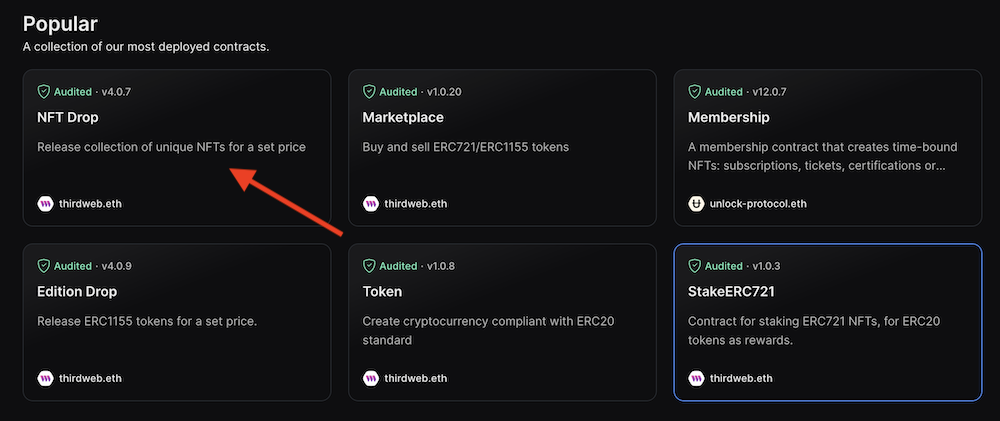Click the thirdweb avatar icon under StakeERC721
The height and width of the screenshot is (421, 1000).
tap(697, 379)
